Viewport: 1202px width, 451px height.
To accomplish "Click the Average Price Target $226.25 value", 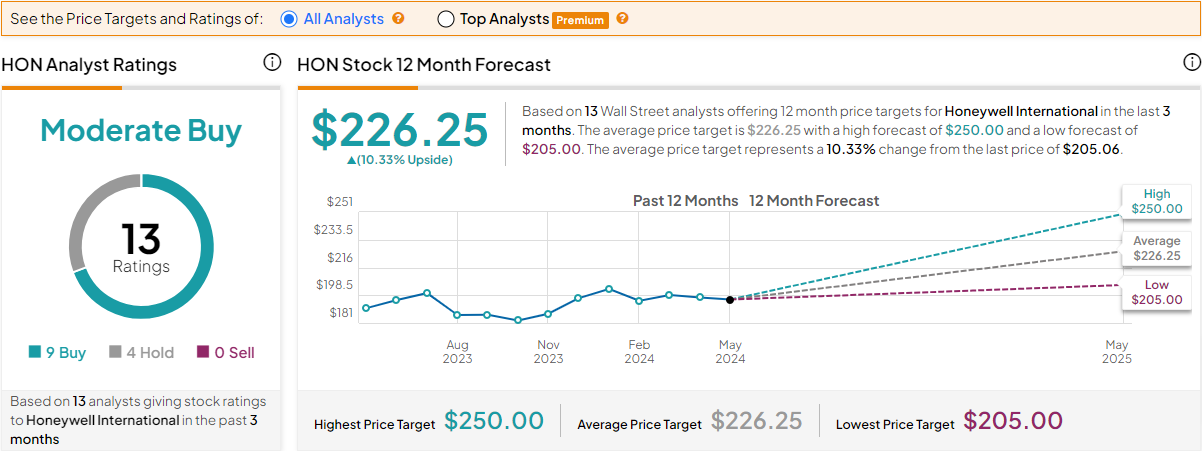I will point(757,421).
